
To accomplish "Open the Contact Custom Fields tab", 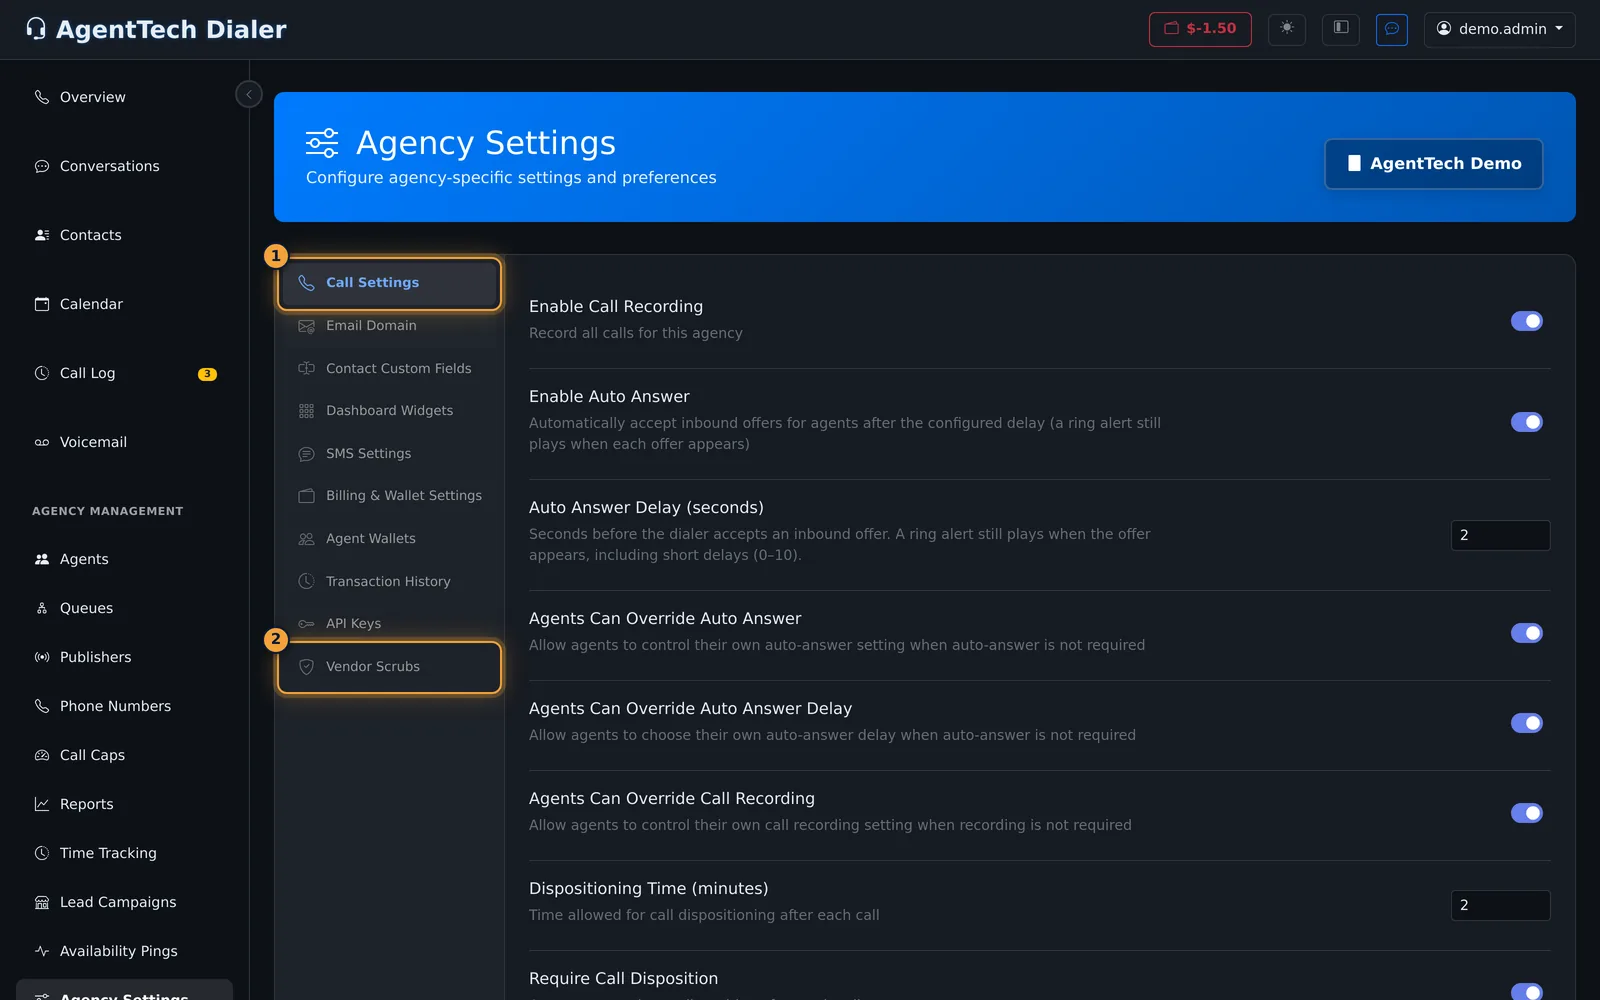I will [x=390, y=368].
